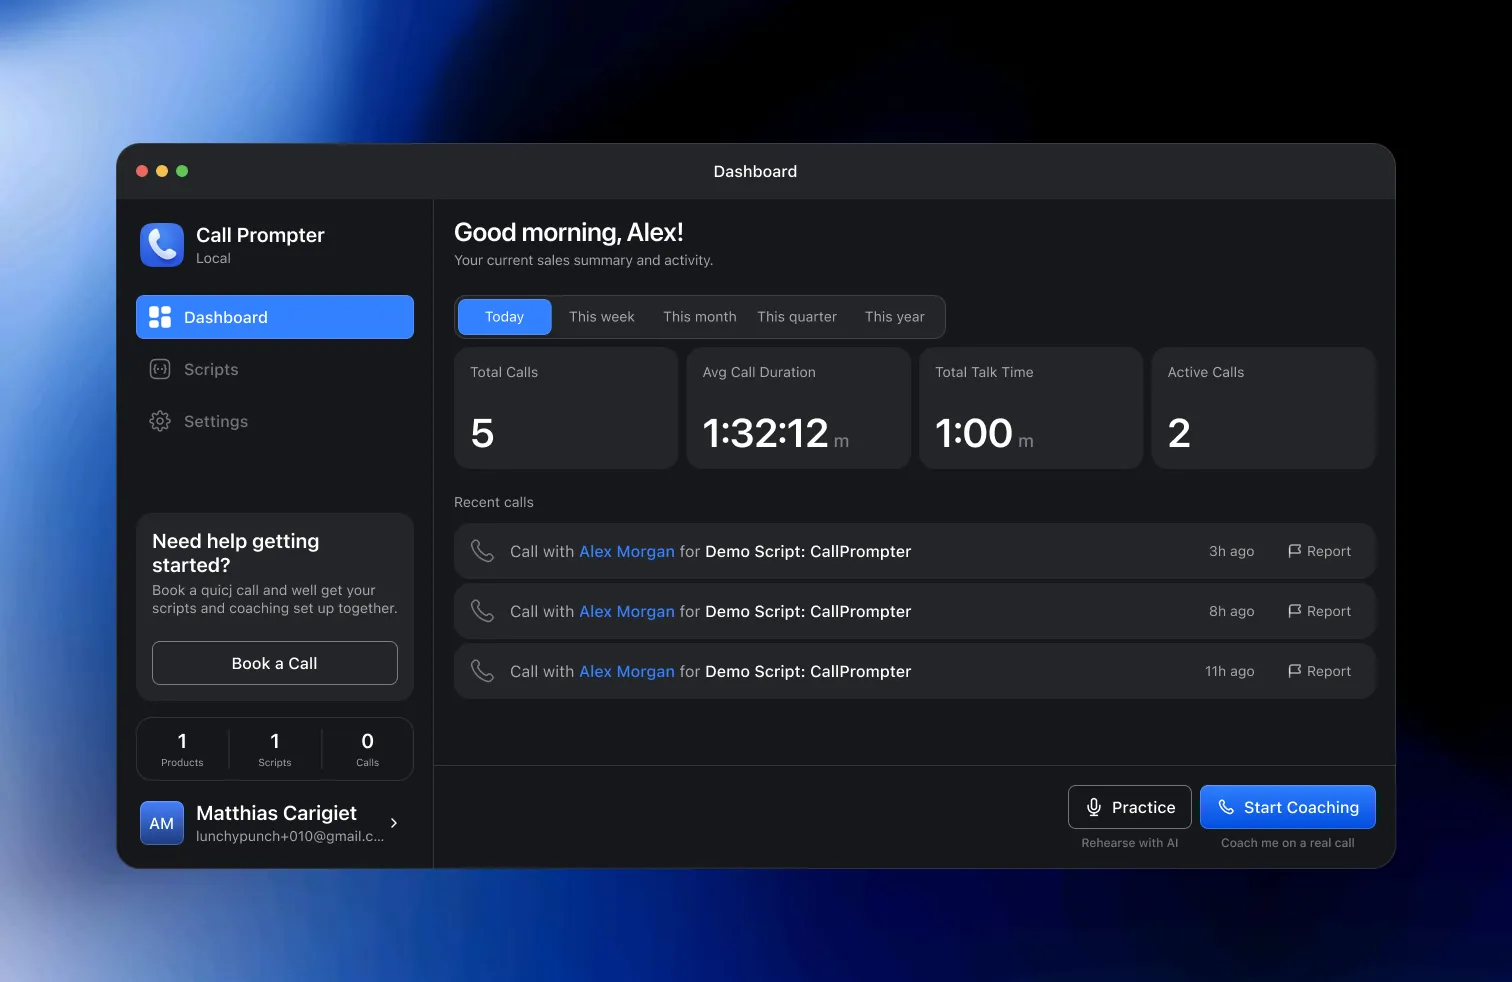Click the flag icon on 3h ago call

pos(1295,551)
